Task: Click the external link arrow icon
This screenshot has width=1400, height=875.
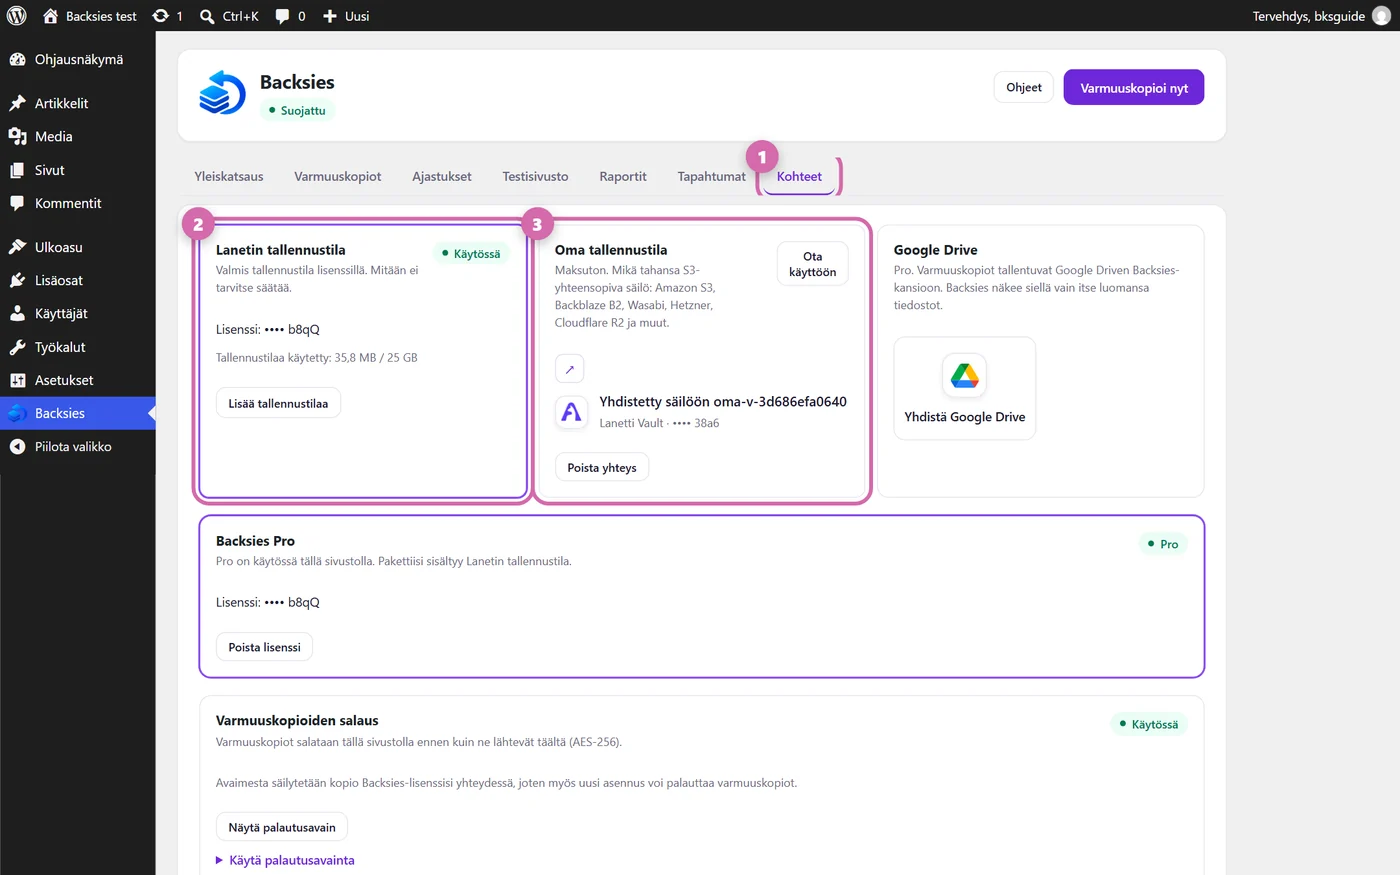Action: (x=569, y=369)
